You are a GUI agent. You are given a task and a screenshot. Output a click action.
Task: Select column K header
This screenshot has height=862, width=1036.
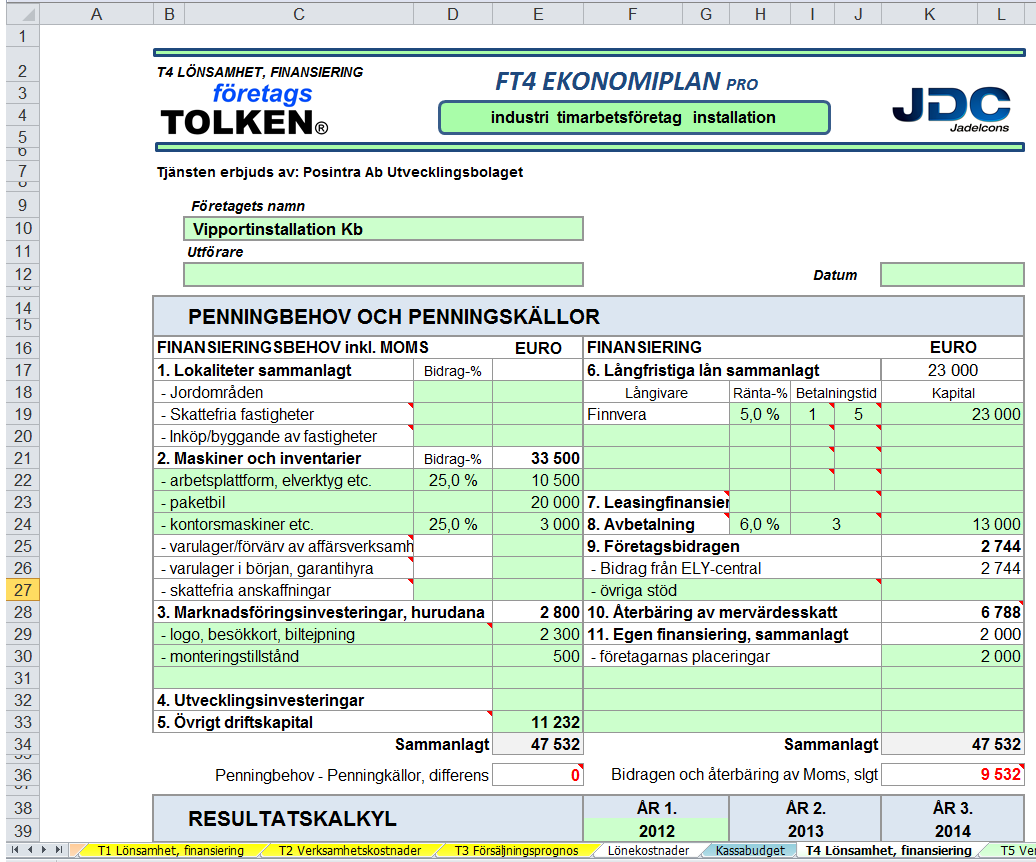tap(929, 14)
